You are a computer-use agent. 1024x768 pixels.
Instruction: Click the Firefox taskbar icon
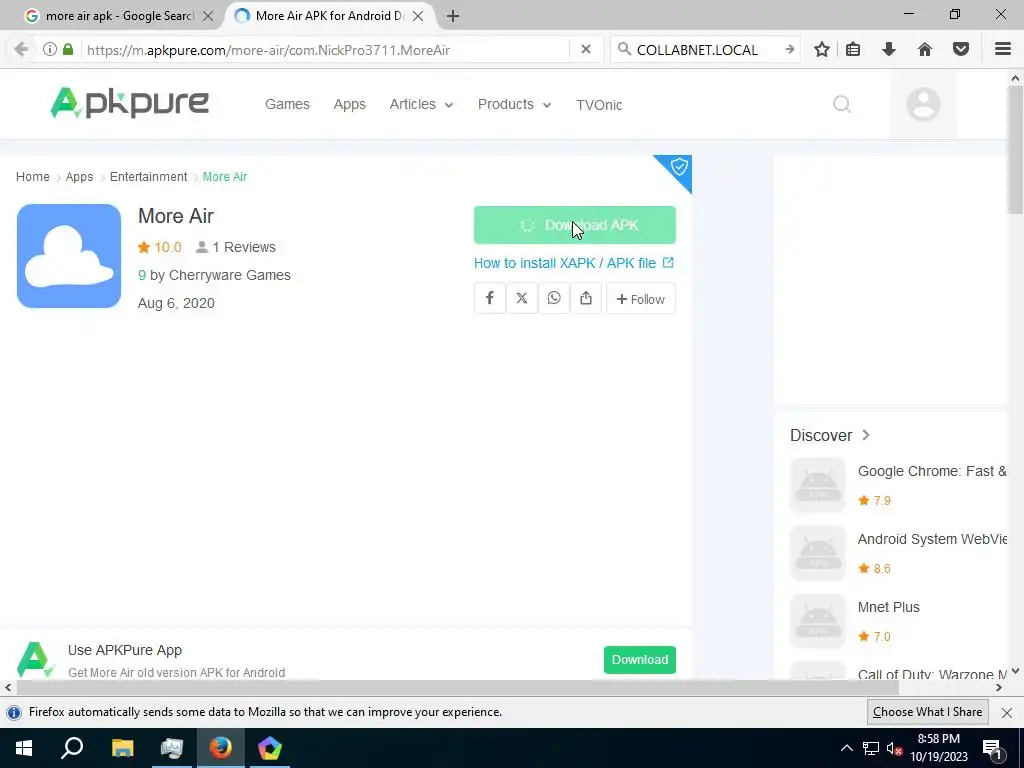point(221,748)
